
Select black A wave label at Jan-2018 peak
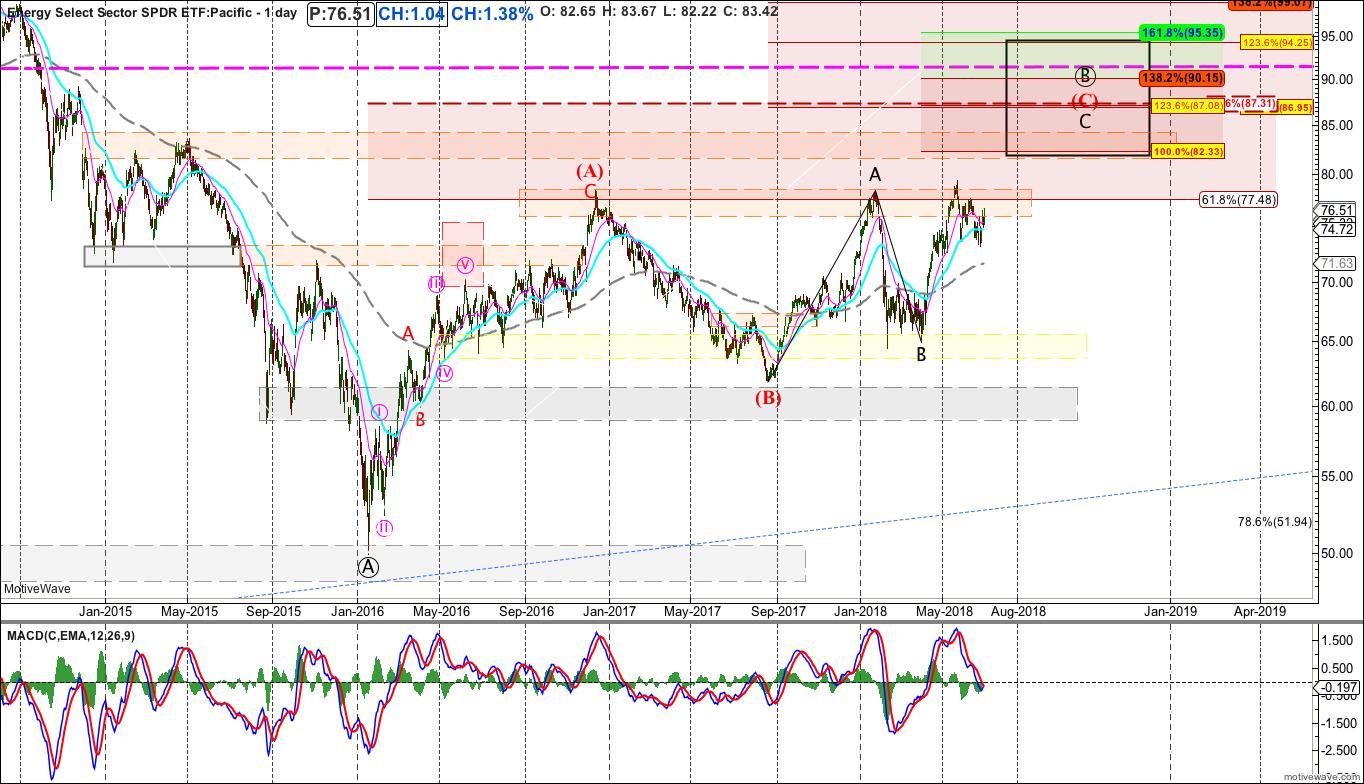875,175
